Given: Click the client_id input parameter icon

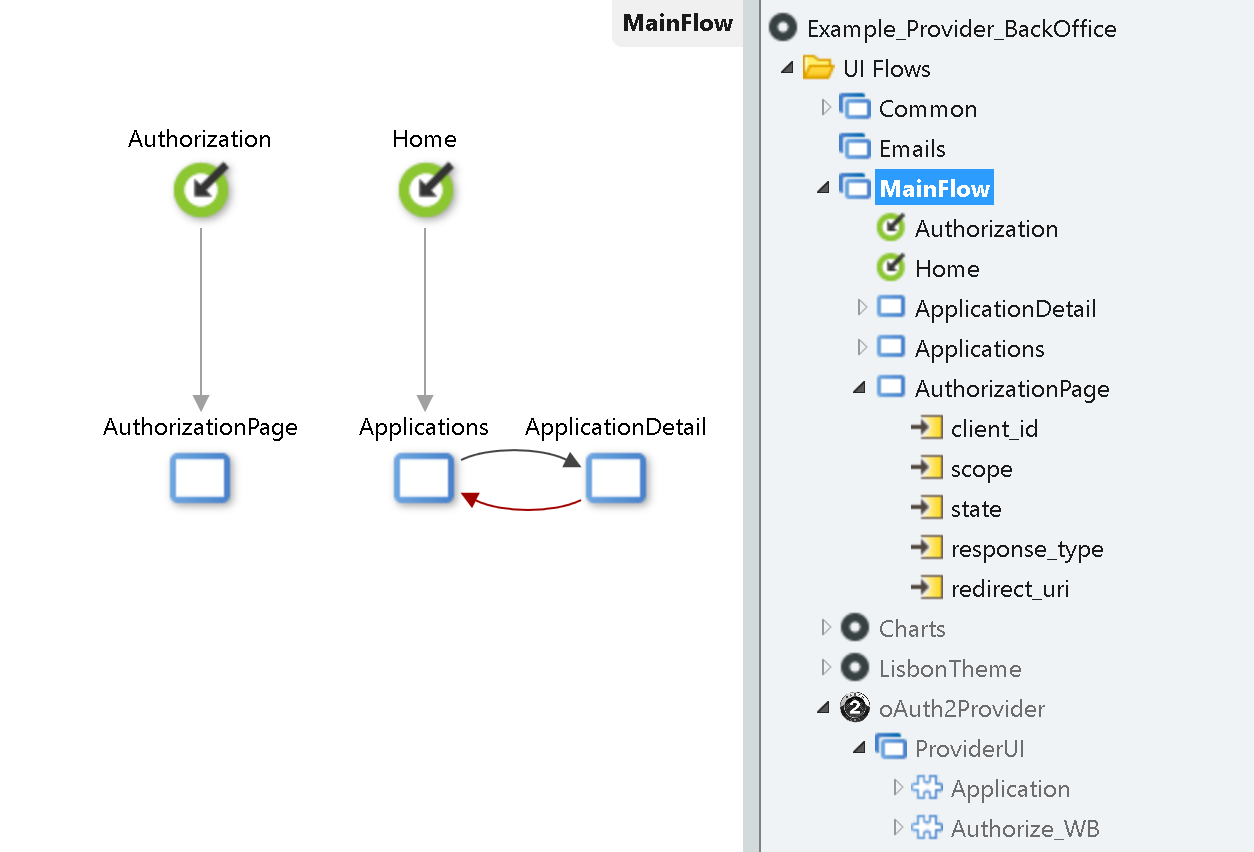Looking at the screenshot, I should (927, 427).
